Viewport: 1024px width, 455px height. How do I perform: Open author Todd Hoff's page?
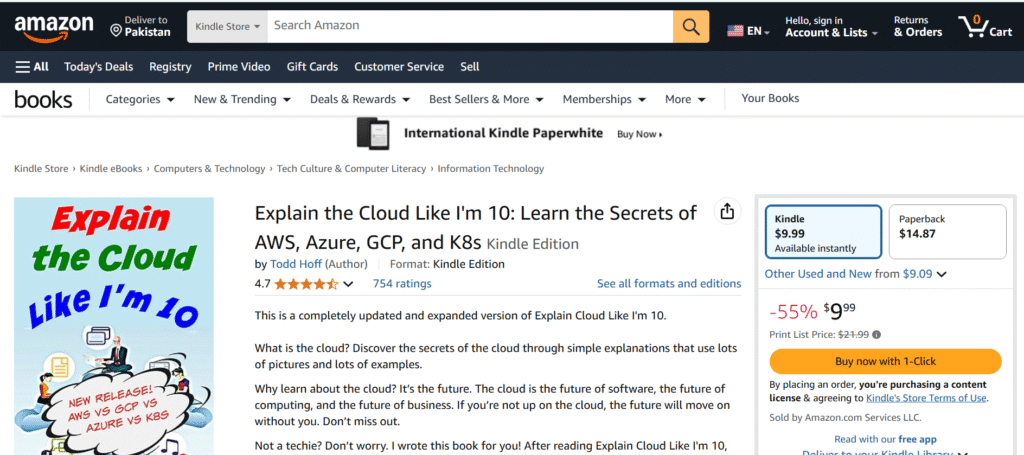click(296, 264)
